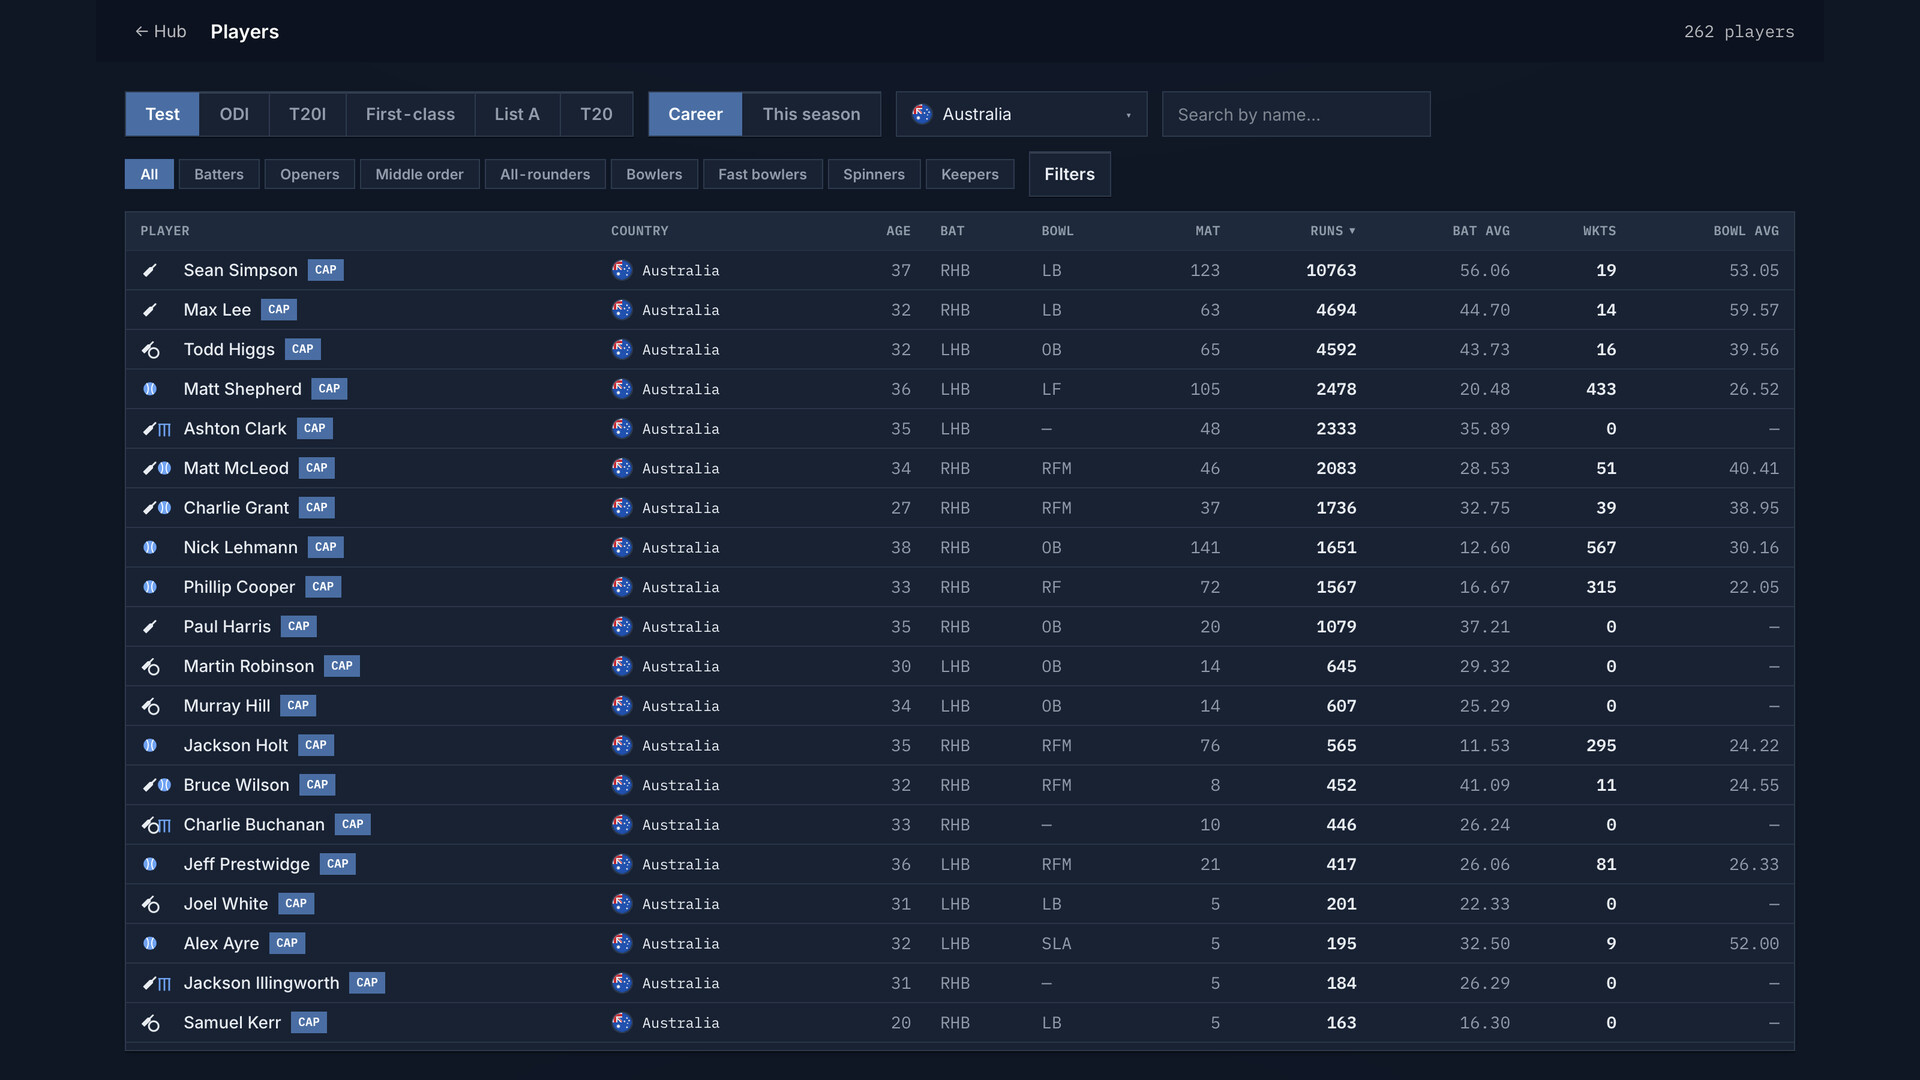Screen dimensions: 1920x1080
Task: Sort by the MAT column header
Action: coord(1208,231)
